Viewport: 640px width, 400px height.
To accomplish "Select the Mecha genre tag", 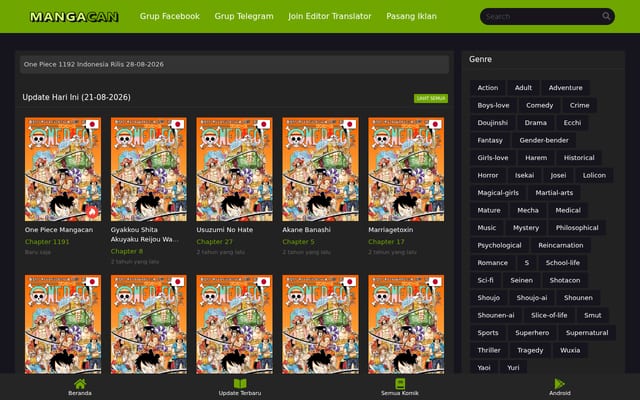I will [528, 211].
